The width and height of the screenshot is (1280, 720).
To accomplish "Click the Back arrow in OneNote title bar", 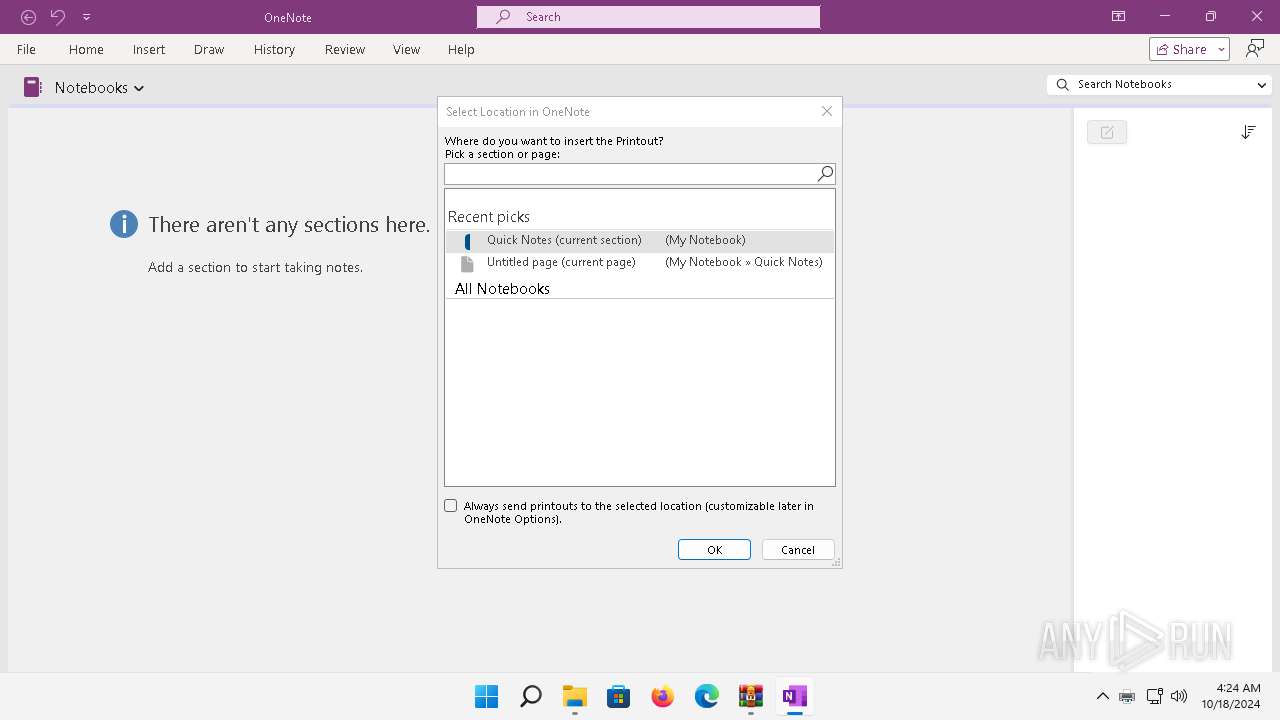I will click(x=29, y=17).
